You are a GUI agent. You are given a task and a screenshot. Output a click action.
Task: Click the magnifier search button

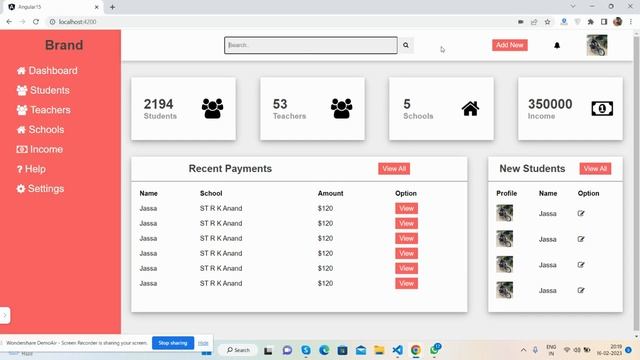(406, 45)
